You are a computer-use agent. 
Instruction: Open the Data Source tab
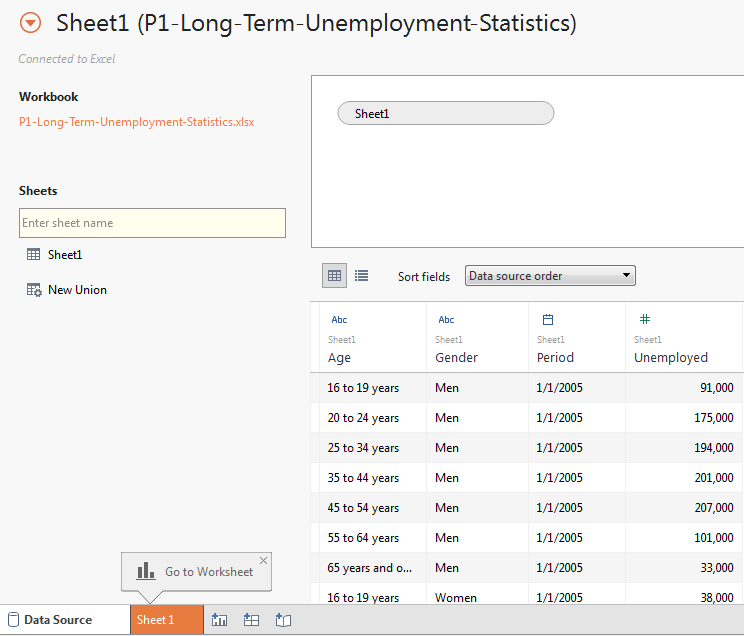[65, 620]
